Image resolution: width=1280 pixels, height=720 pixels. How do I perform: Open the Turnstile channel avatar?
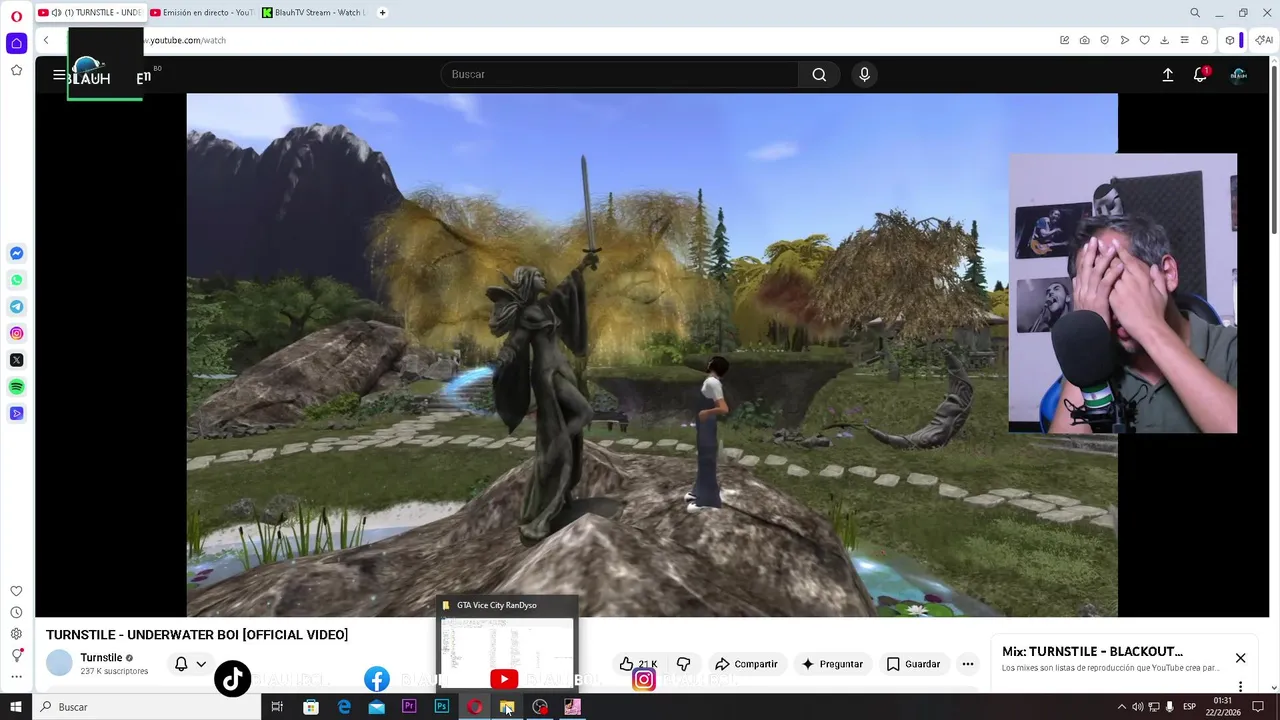tap(60, 663)
